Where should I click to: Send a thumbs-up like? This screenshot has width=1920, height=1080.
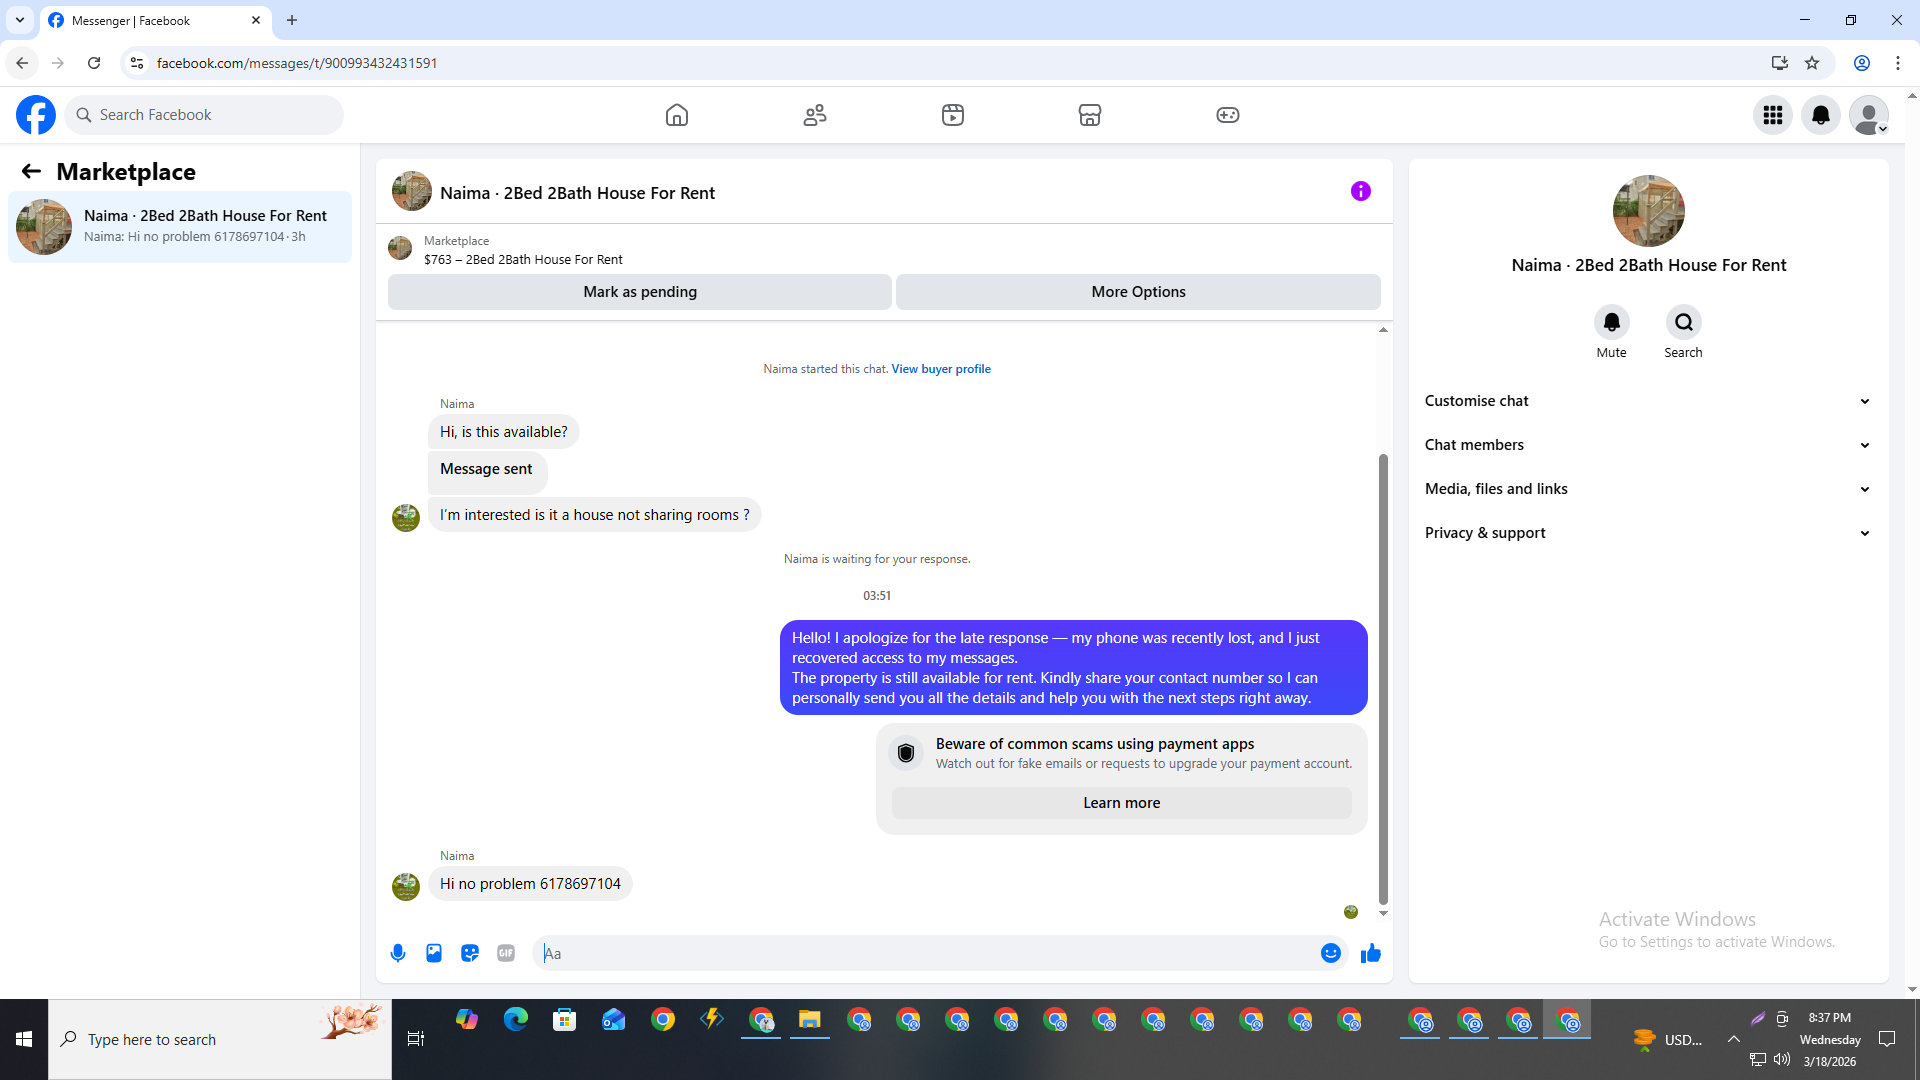coord(1370,953)
